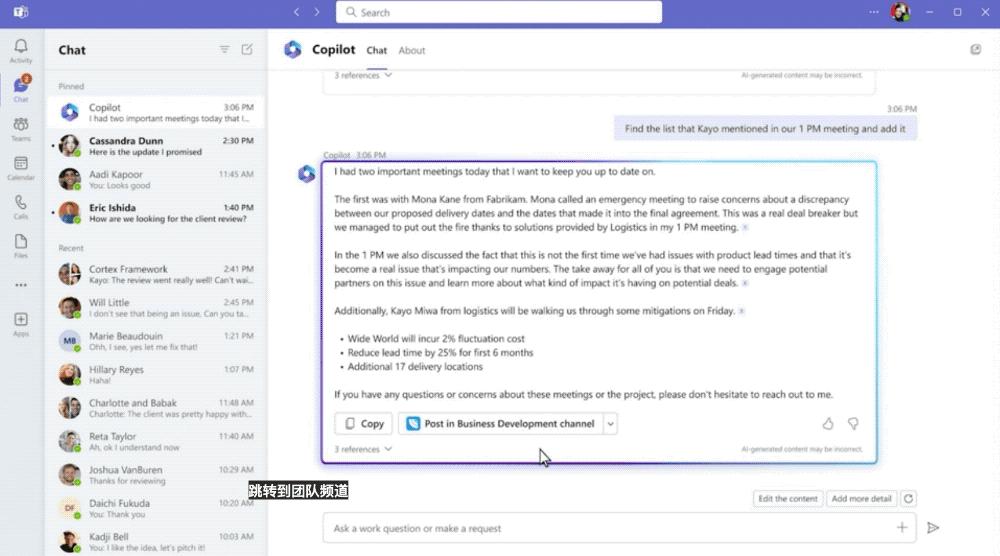
Task: Click the filter chats icon
Action: [224, 50]
